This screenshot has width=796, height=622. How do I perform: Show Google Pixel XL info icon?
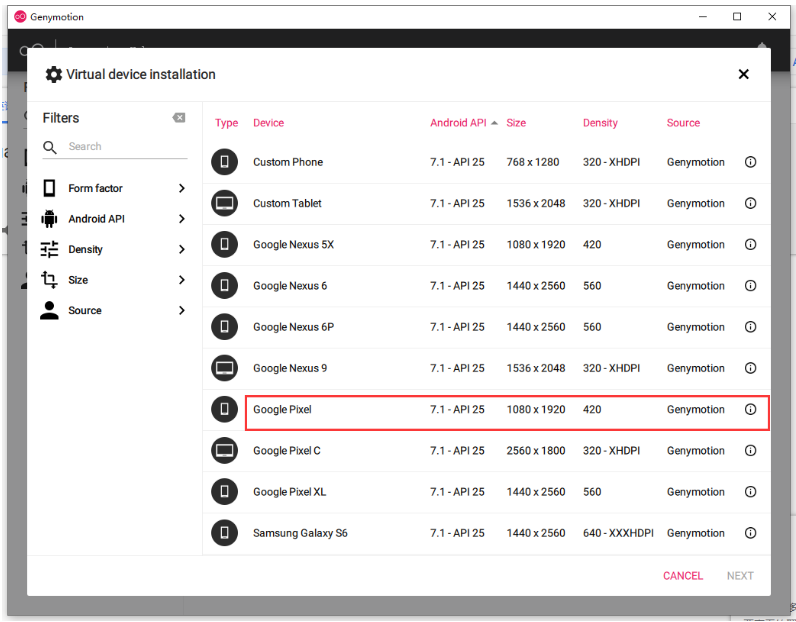click(750, 492)
